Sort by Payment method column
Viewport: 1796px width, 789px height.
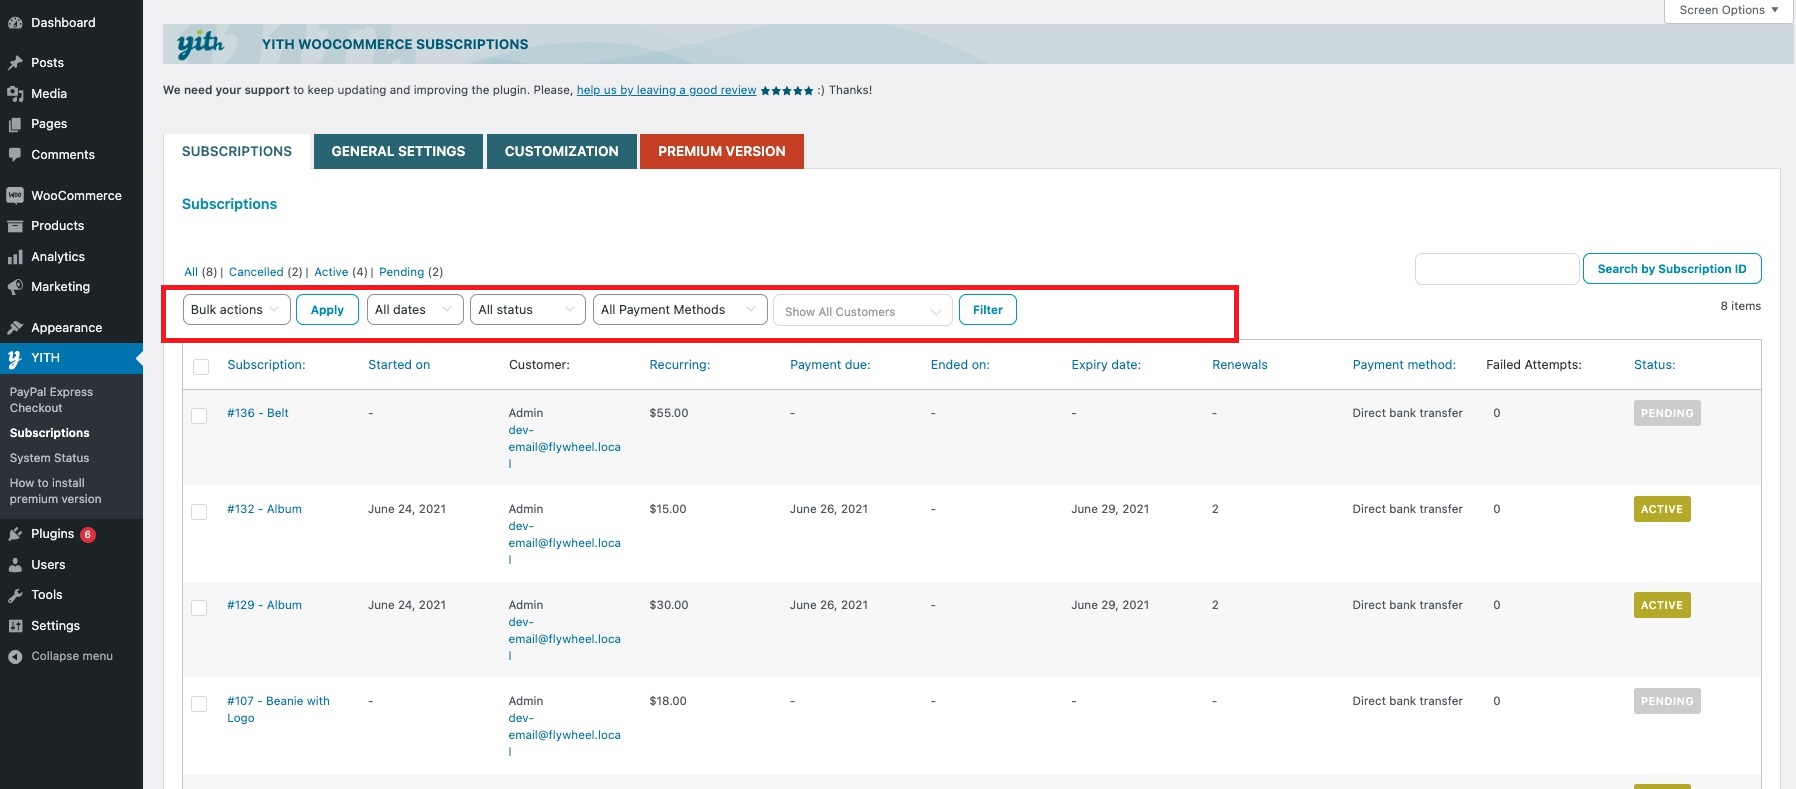point(1404,365)
